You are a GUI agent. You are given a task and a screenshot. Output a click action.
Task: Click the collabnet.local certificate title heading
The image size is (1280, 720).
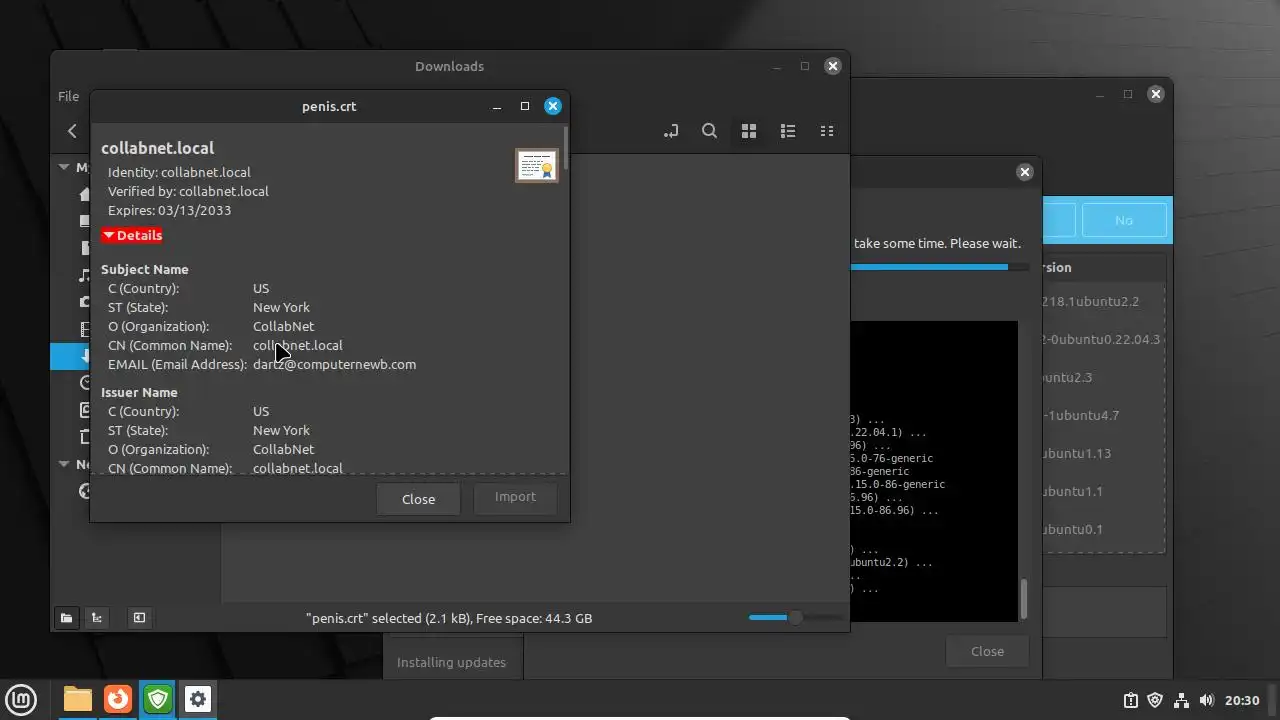[157, 148]
